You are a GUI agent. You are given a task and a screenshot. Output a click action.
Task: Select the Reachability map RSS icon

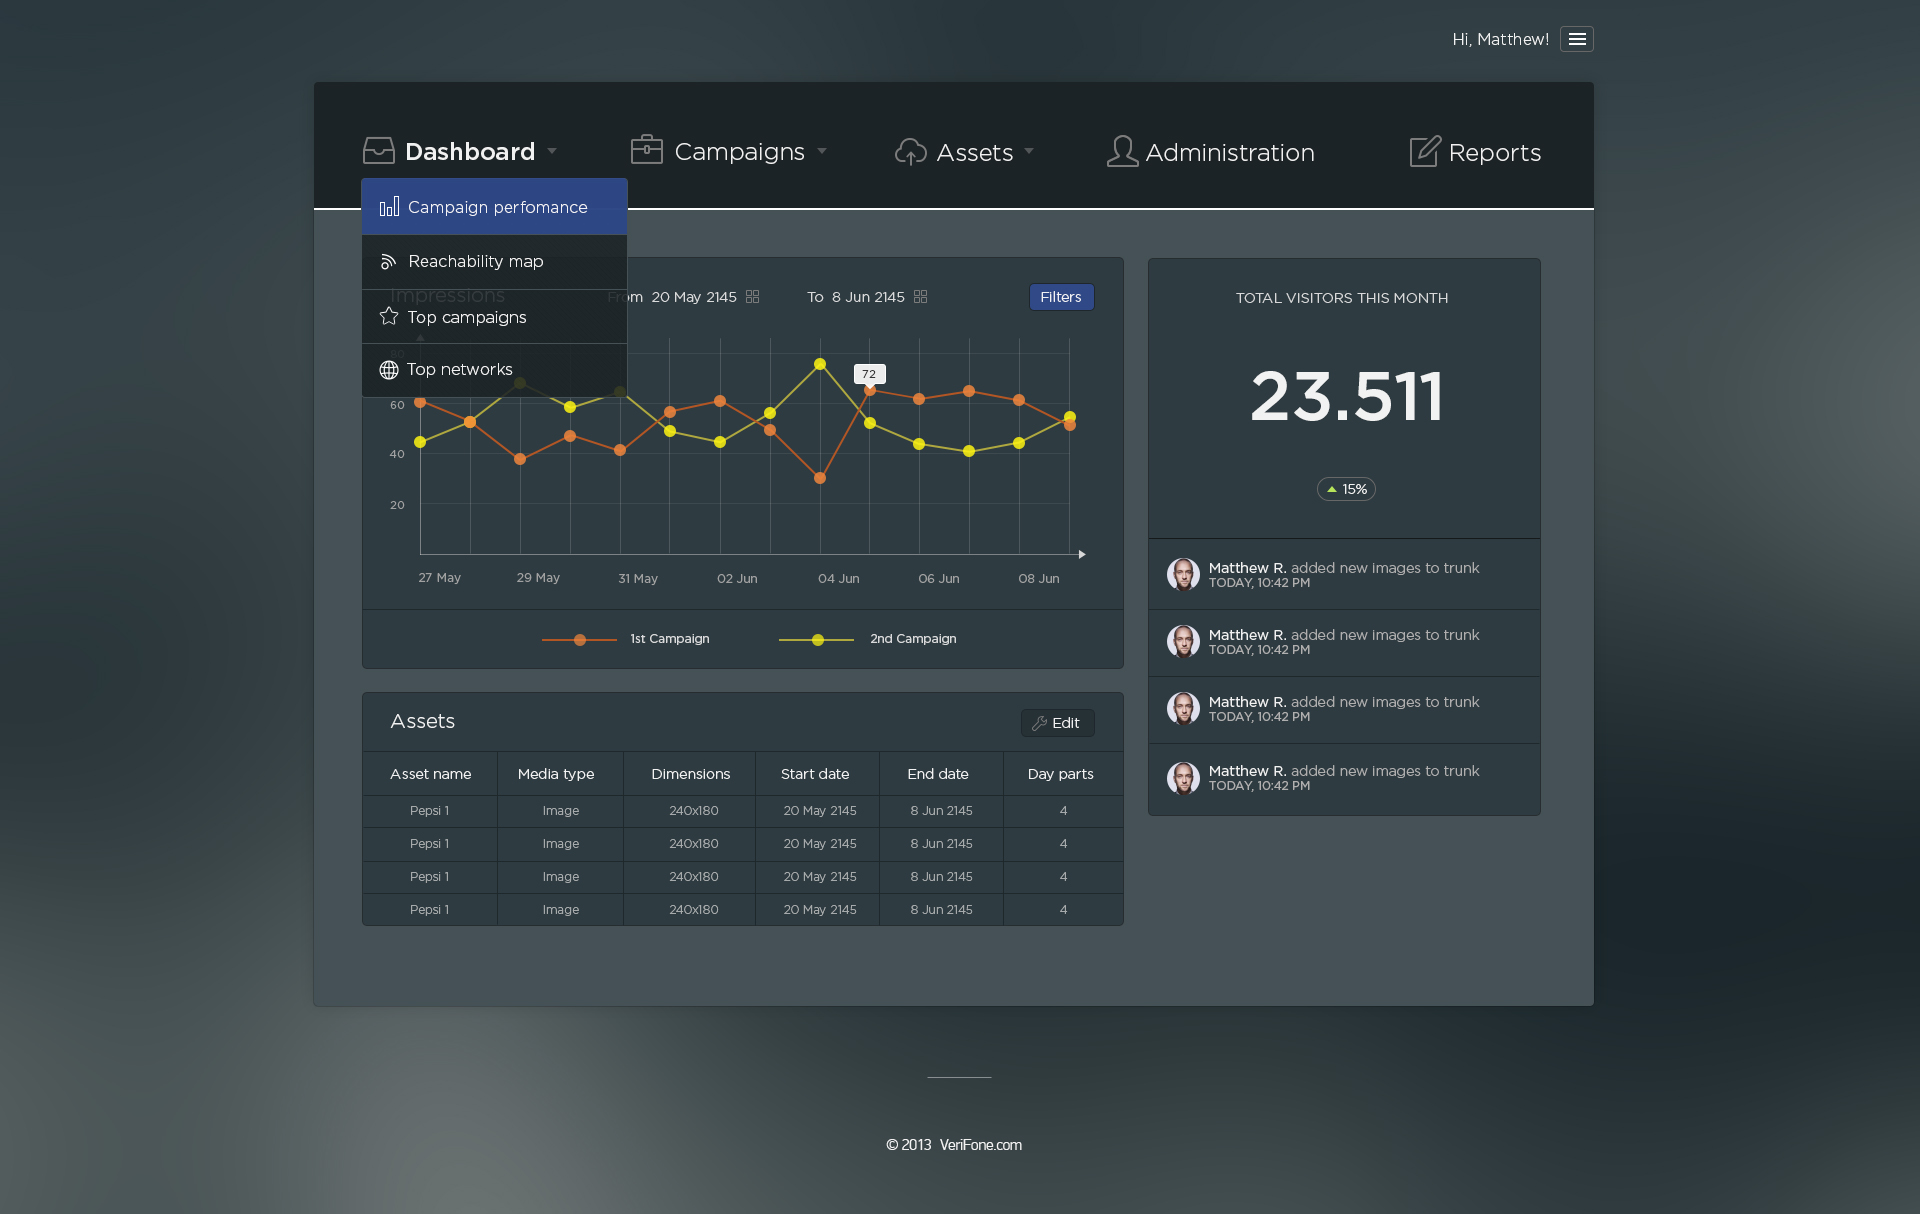coord(388,261)
